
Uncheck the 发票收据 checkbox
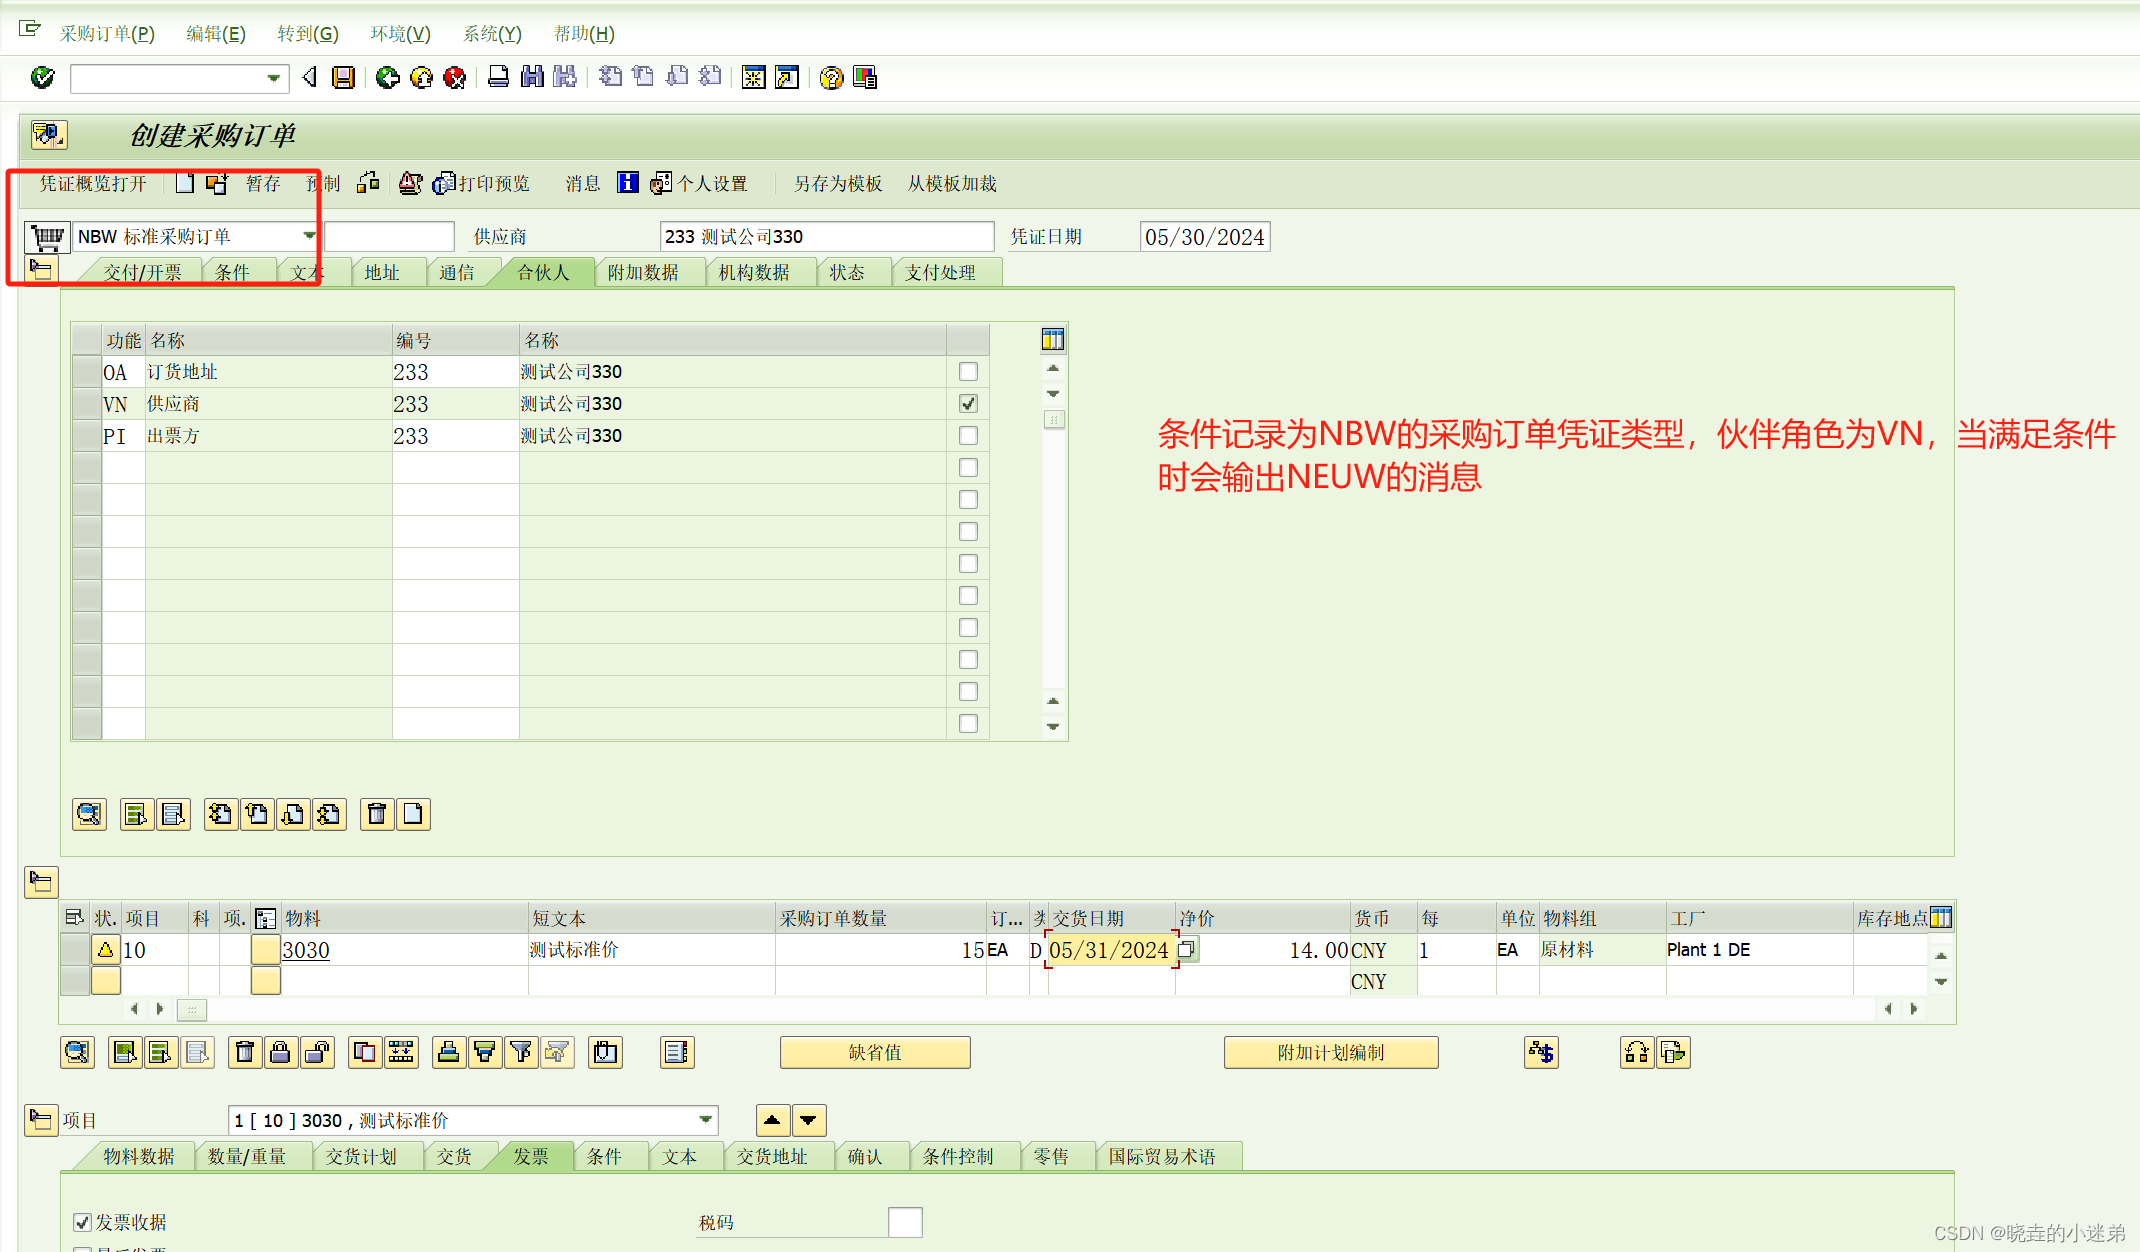[x=83, y=1222]
